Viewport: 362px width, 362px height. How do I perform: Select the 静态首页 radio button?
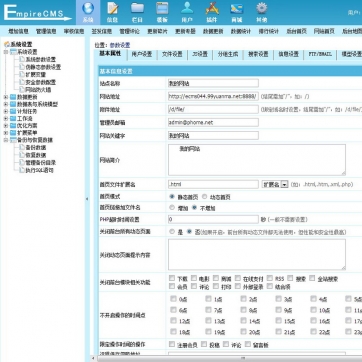pyautogui.click(x=172, y=197)
